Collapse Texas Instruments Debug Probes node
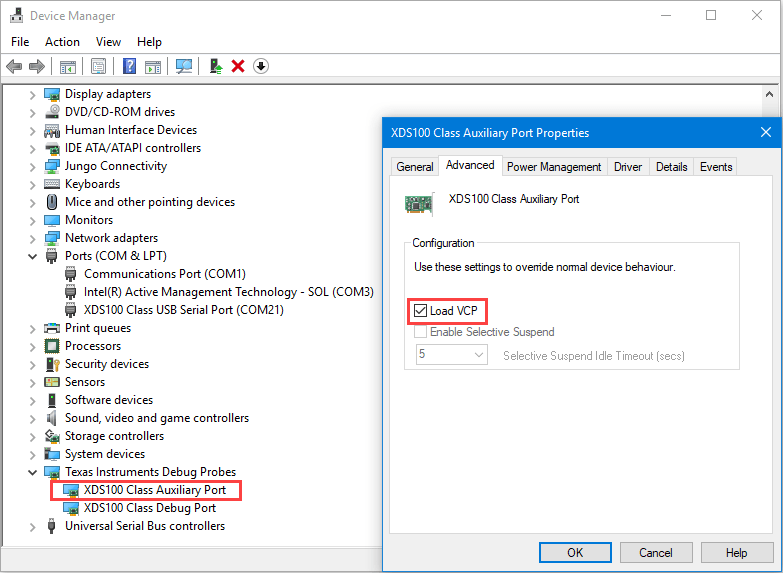783x573 pixels. coord(32,472)
